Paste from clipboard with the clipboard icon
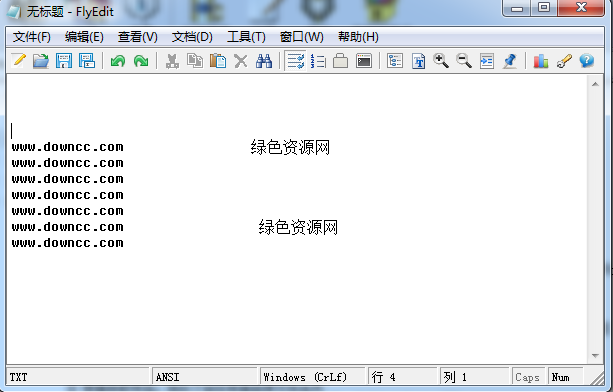Image resolution: width=613 pixels, height=392 pixels. [x=218, y=61]
